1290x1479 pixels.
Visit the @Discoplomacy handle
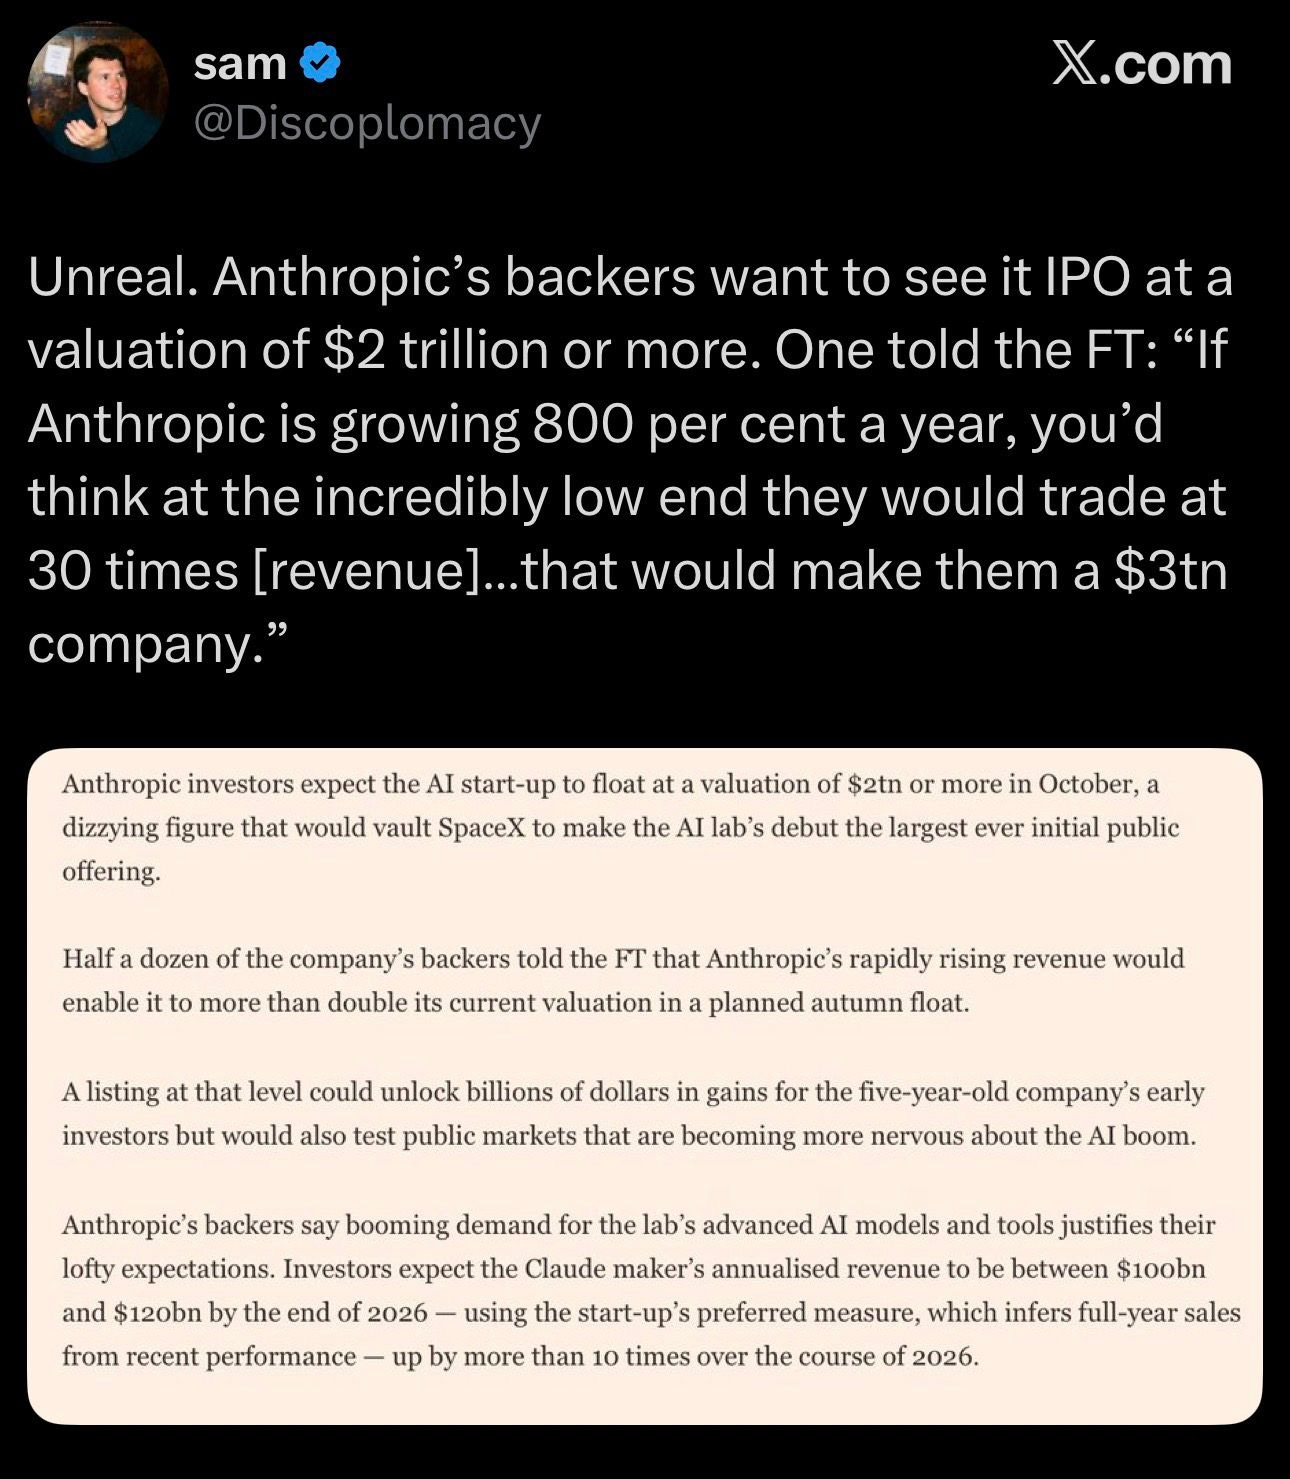[x=367, y=124]
